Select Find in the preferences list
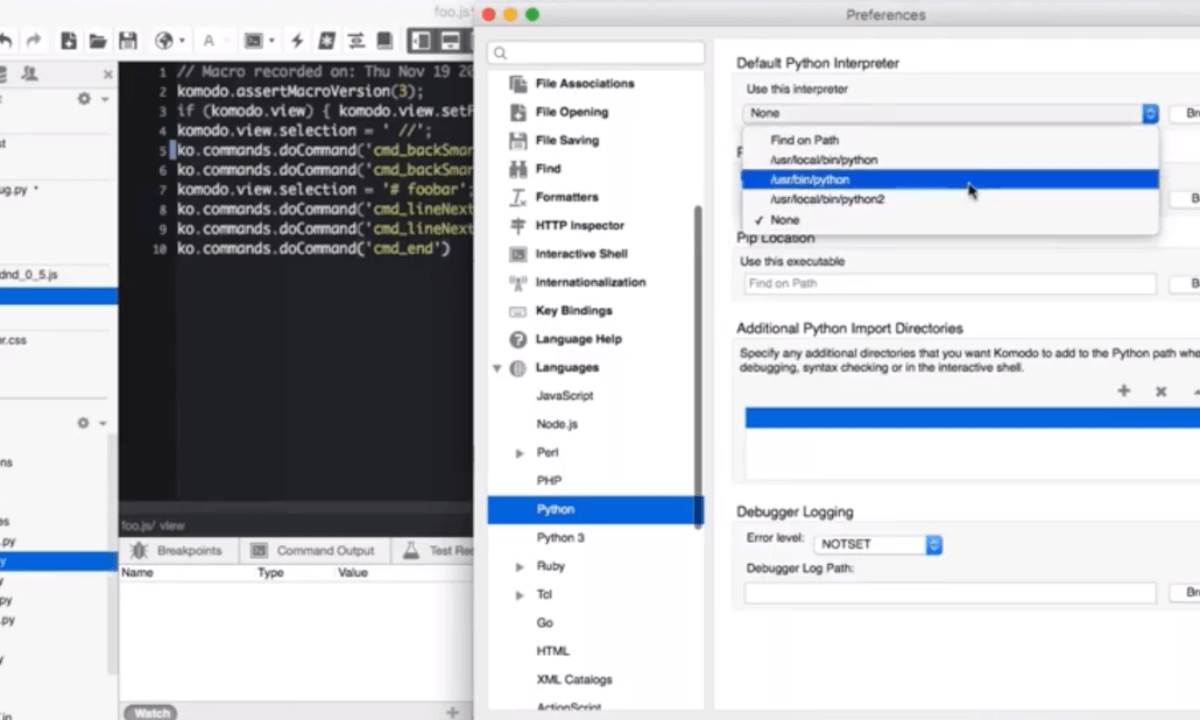 (x=548, y=169)
